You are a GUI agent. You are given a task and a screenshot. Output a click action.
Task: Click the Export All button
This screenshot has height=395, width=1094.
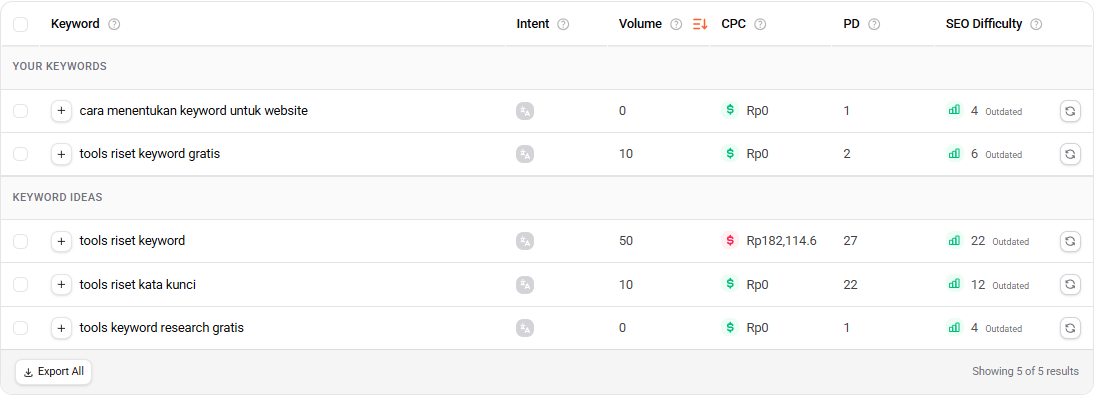click(x=54, y=372)
